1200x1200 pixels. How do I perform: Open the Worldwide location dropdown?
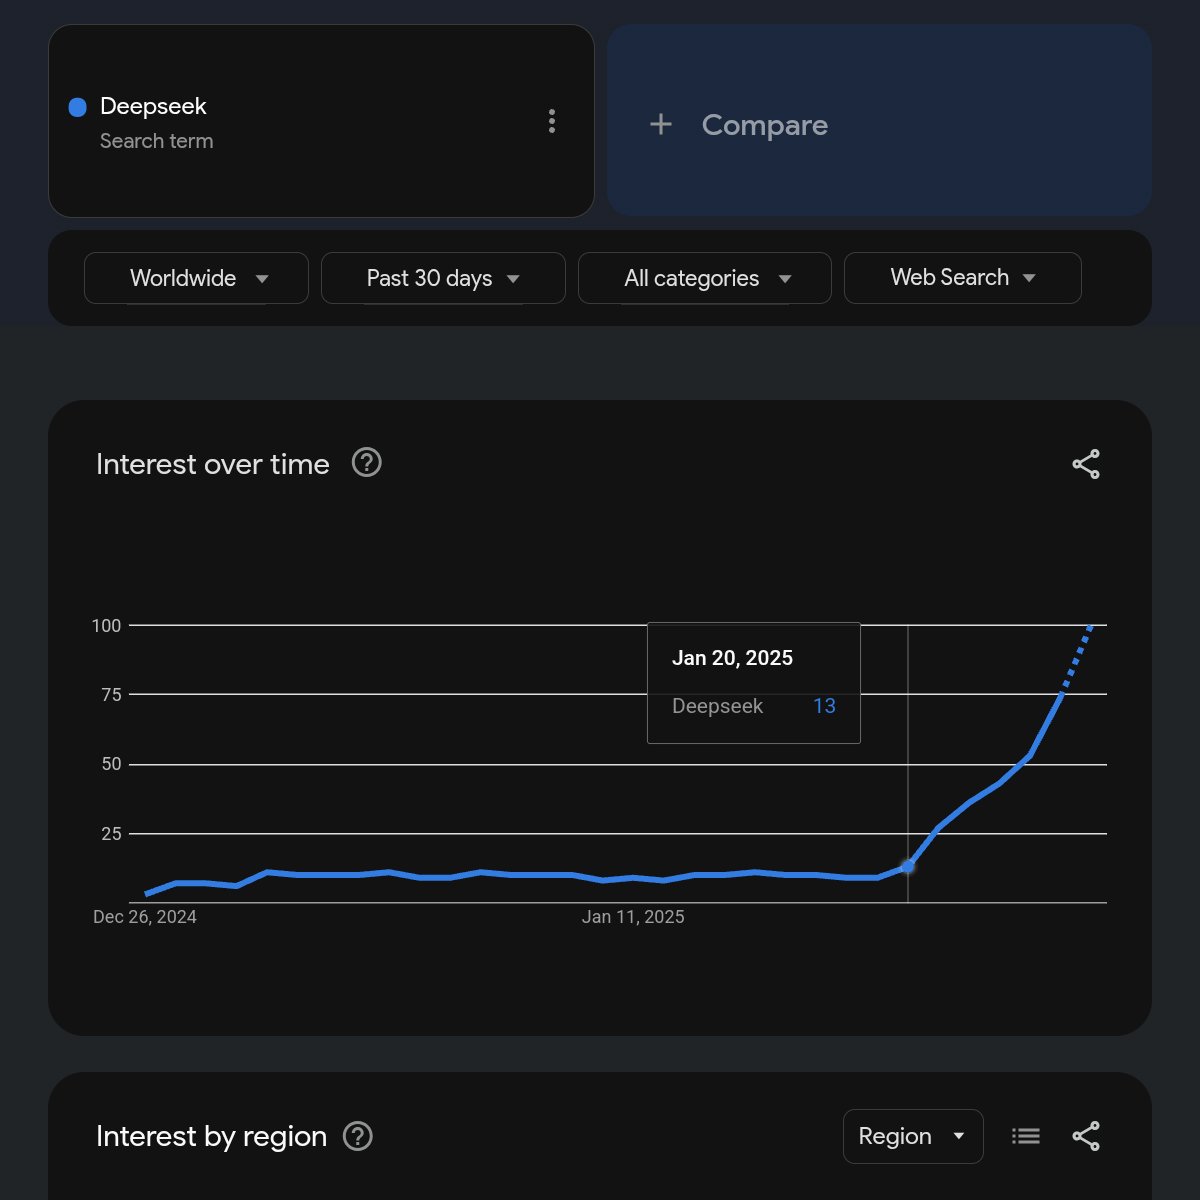(195, 278)
